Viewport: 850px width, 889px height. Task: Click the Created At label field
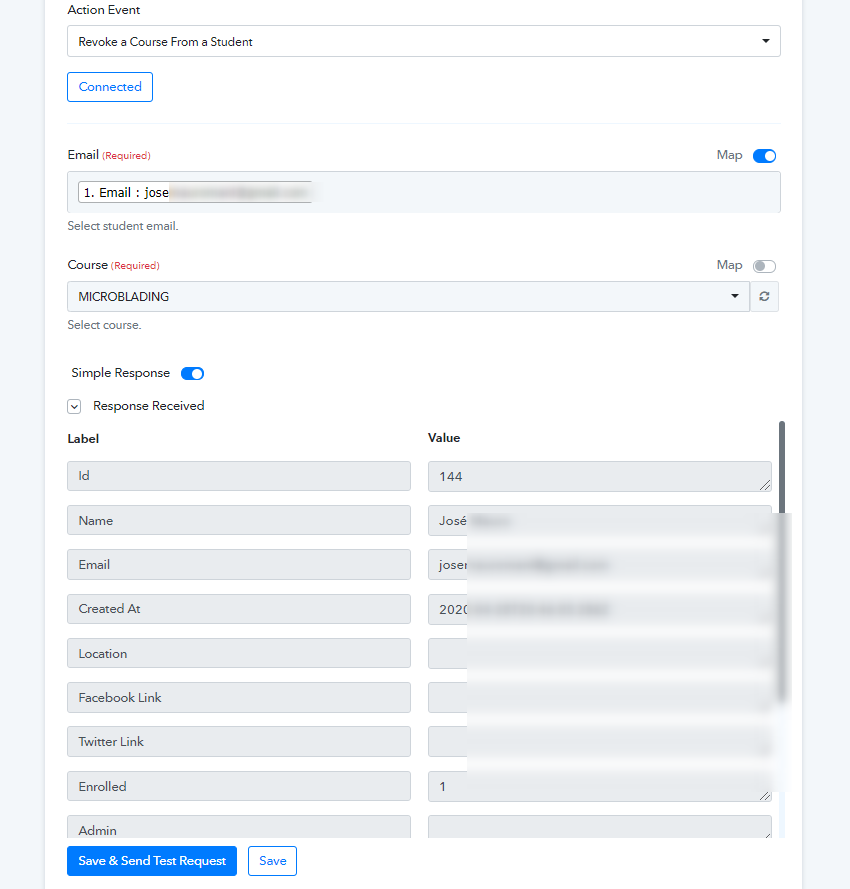(x=239, y=609)
